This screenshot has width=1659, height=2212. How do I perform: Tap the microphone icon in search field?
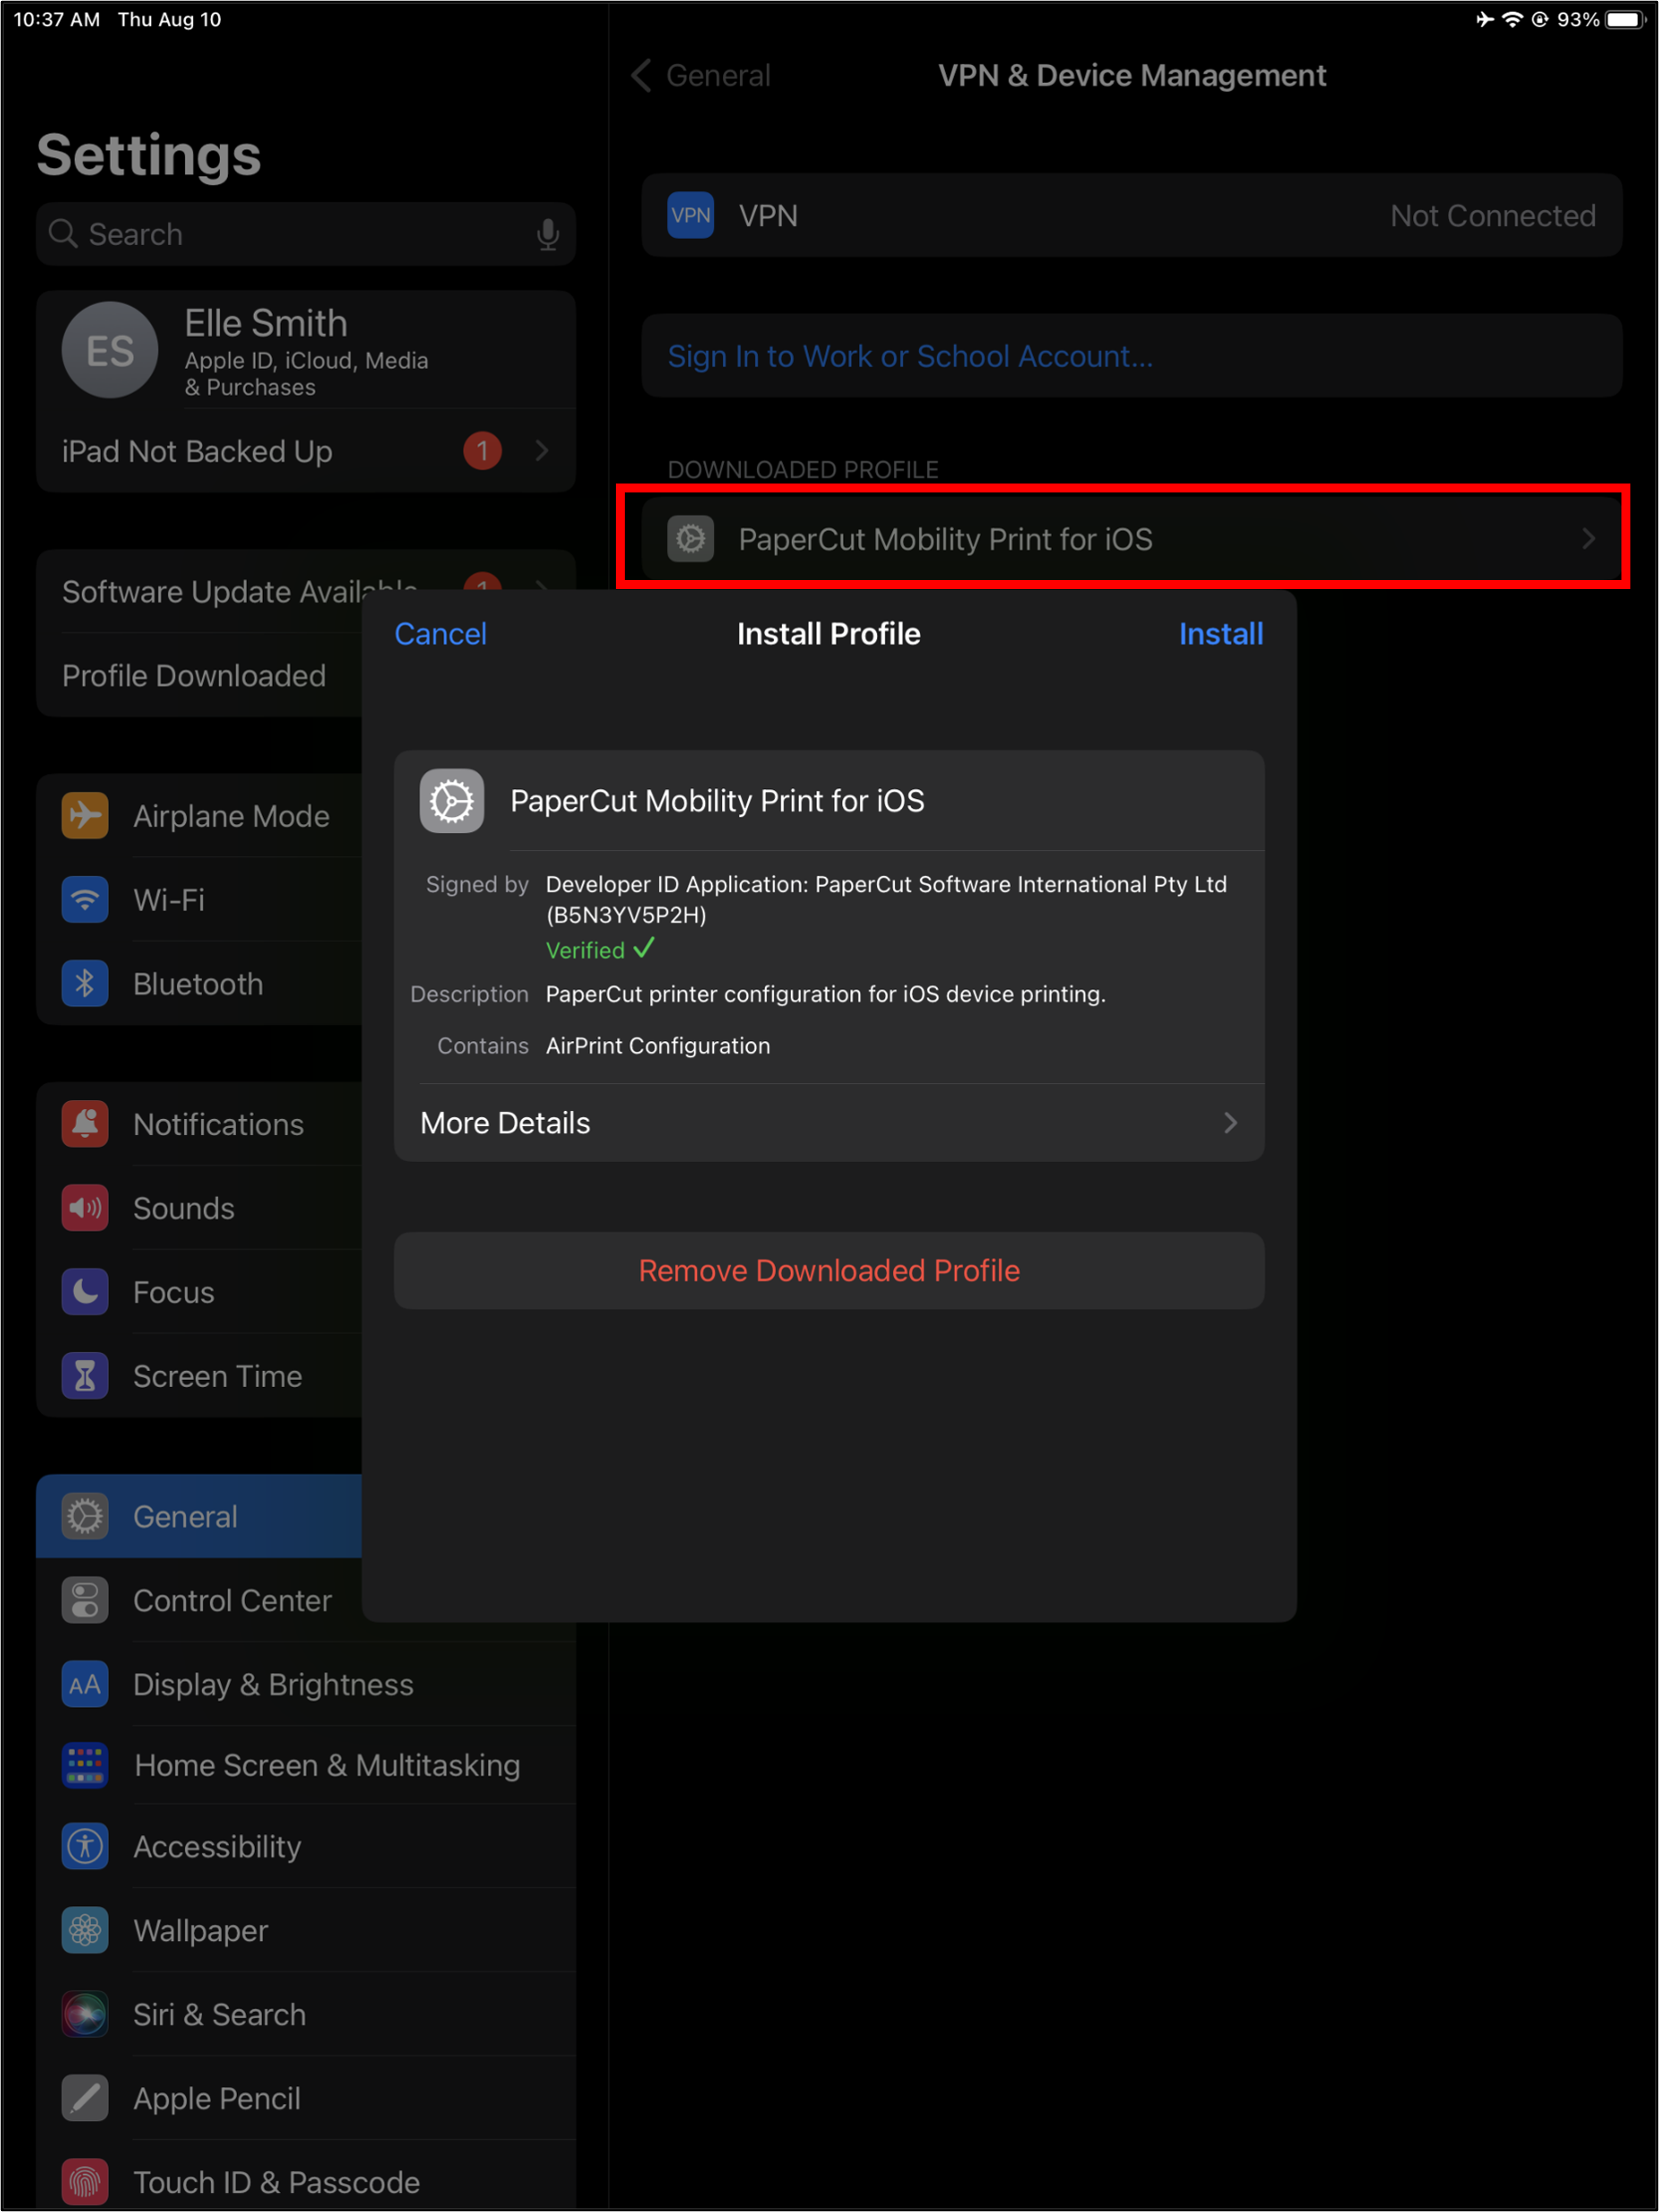tap(547, 234)
